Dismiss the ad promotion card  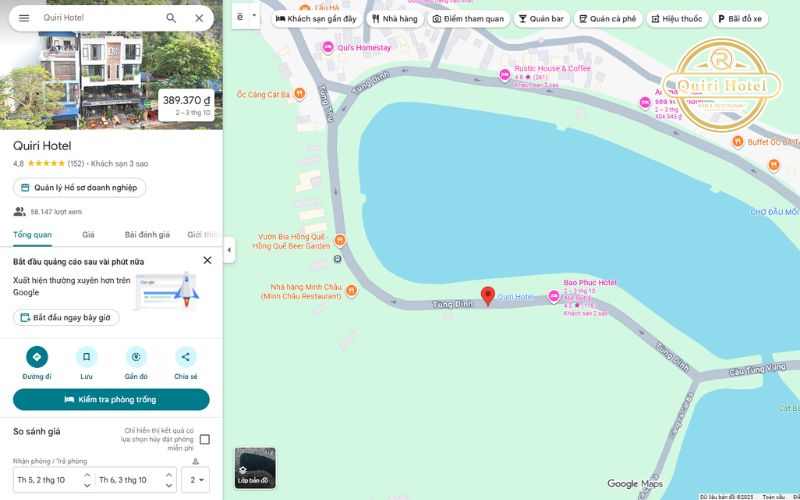[x=207, y=260]
